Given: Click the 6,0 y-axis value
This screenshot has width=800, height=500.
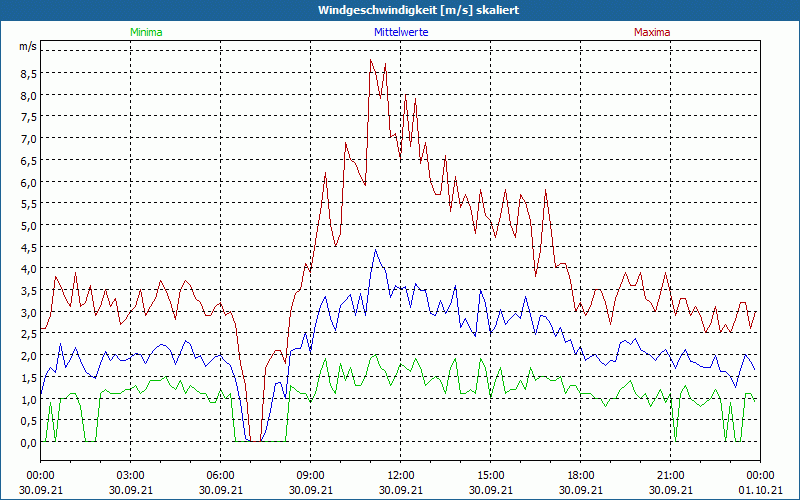Looking at the screenshot, I should pos(28,182).
